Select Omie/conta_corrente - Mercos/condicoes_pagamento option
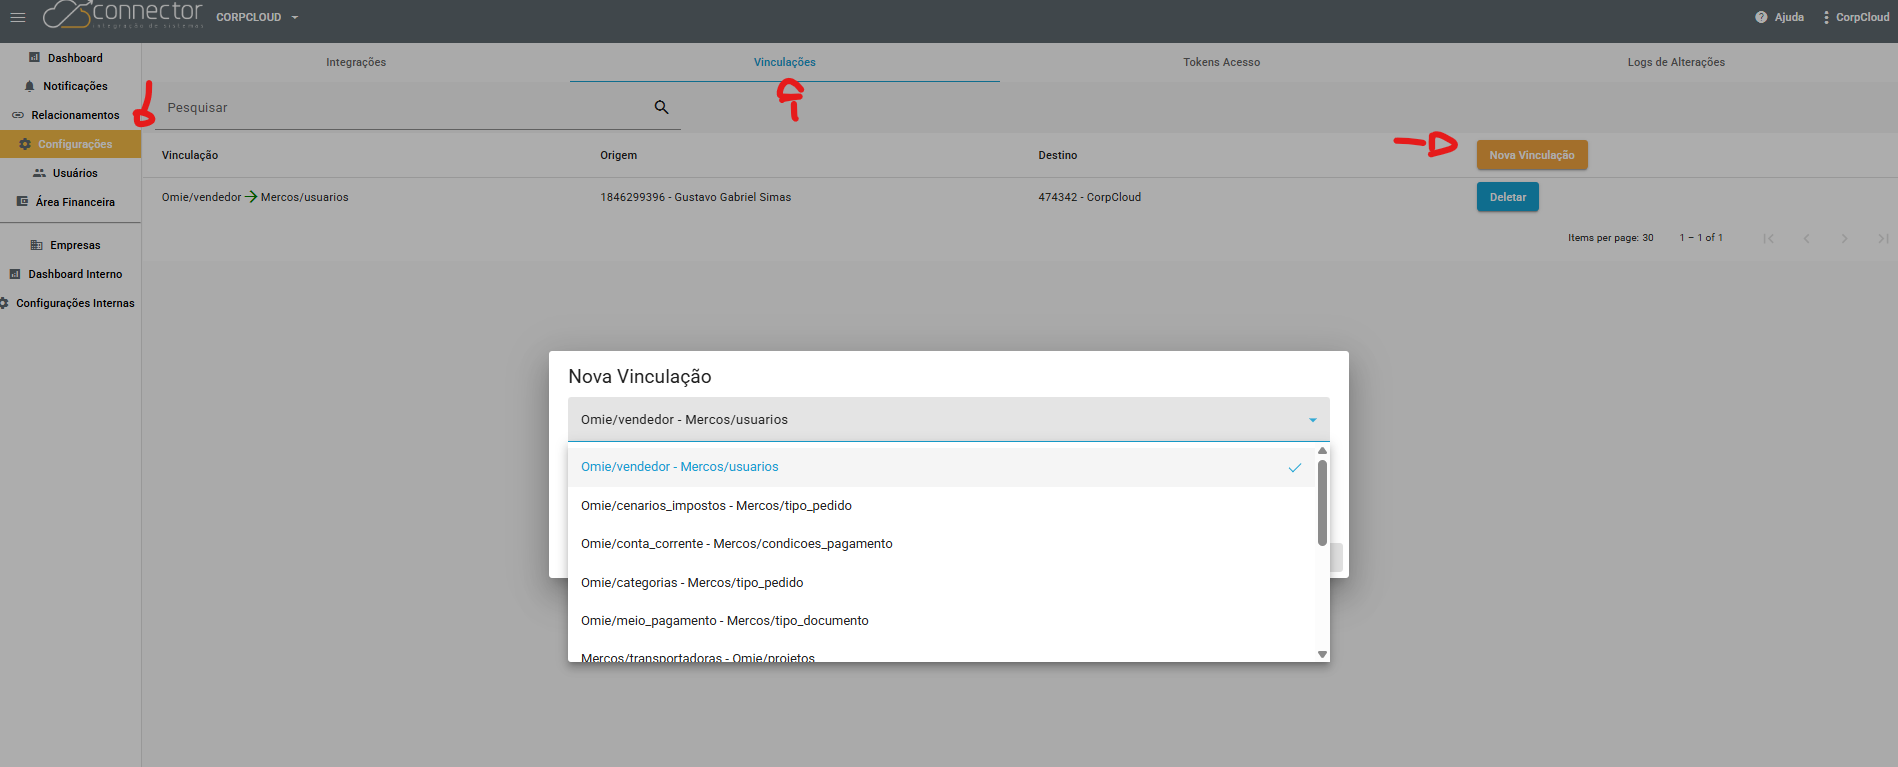This screenshot has height=767, width=1898. click(736, 544)
